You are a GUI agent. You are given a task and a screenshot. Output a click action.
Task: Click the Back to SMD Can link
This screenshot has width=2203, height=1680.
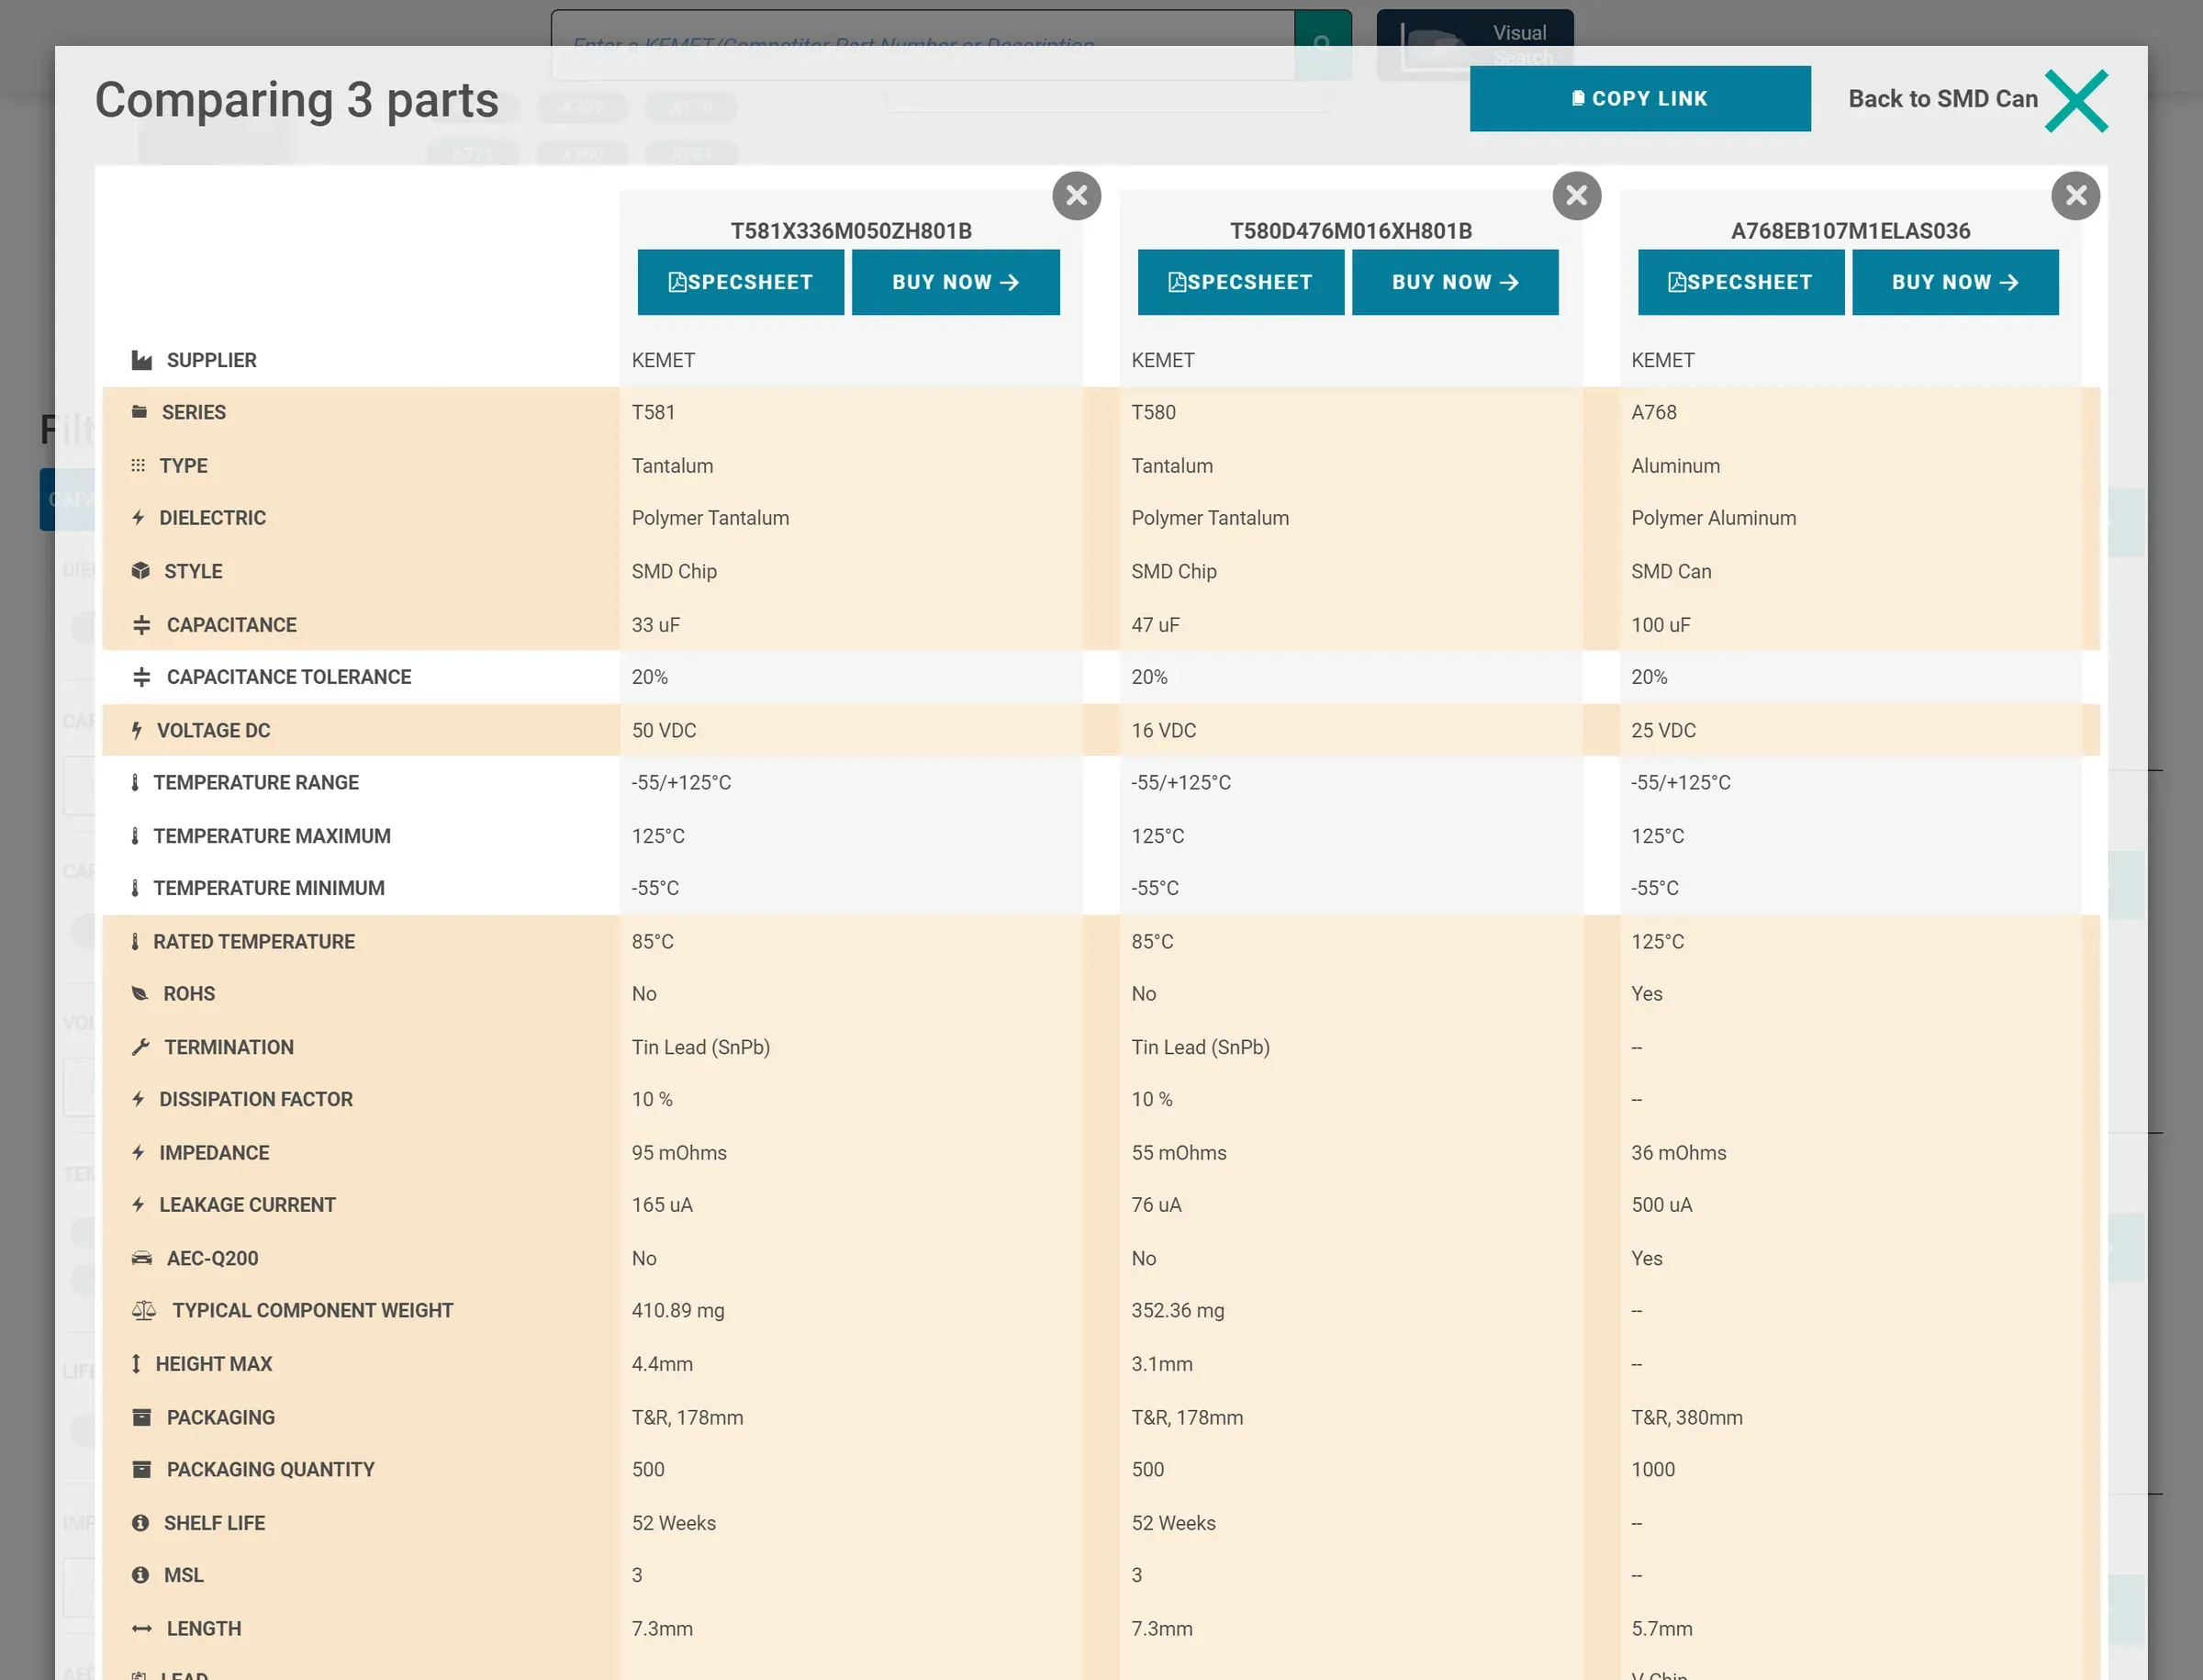[1942, 98]
